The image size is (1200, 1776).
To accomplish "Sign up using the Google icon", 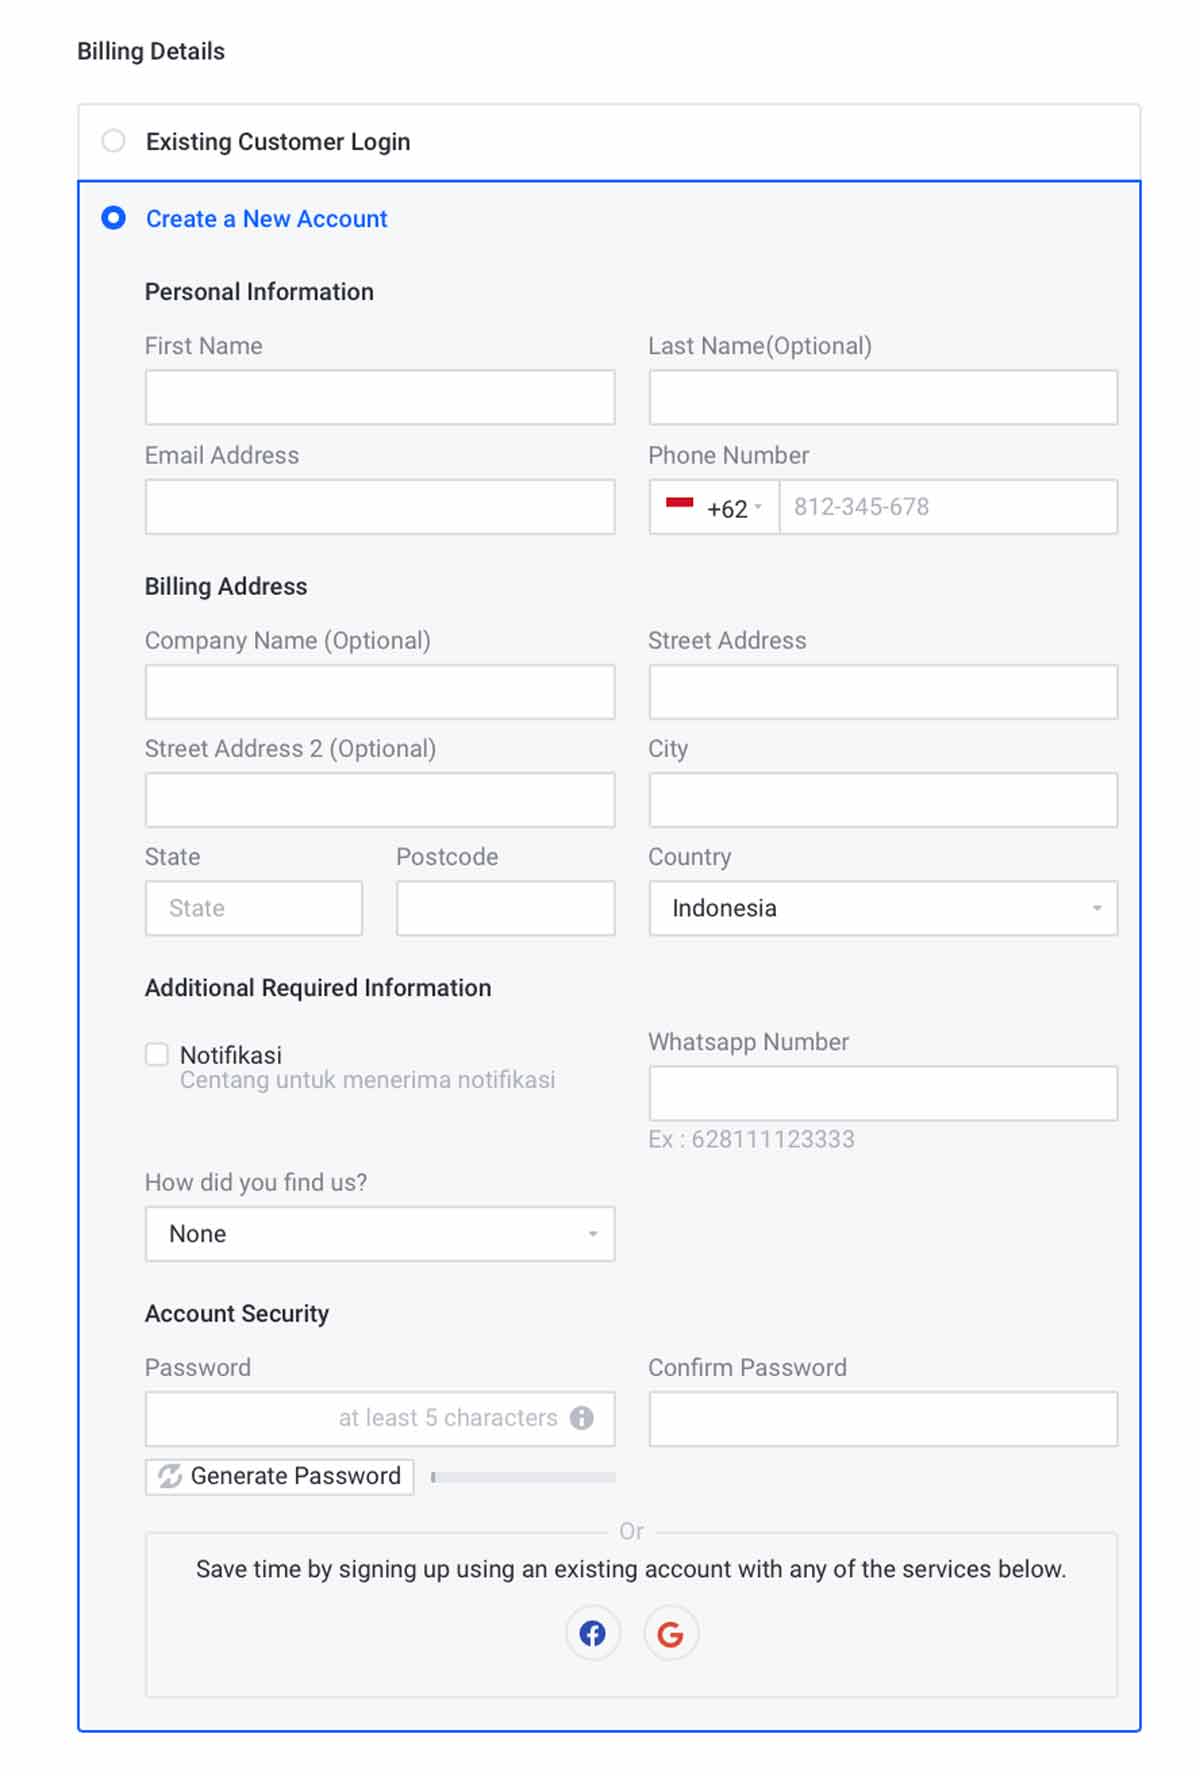I will 671,1633.
